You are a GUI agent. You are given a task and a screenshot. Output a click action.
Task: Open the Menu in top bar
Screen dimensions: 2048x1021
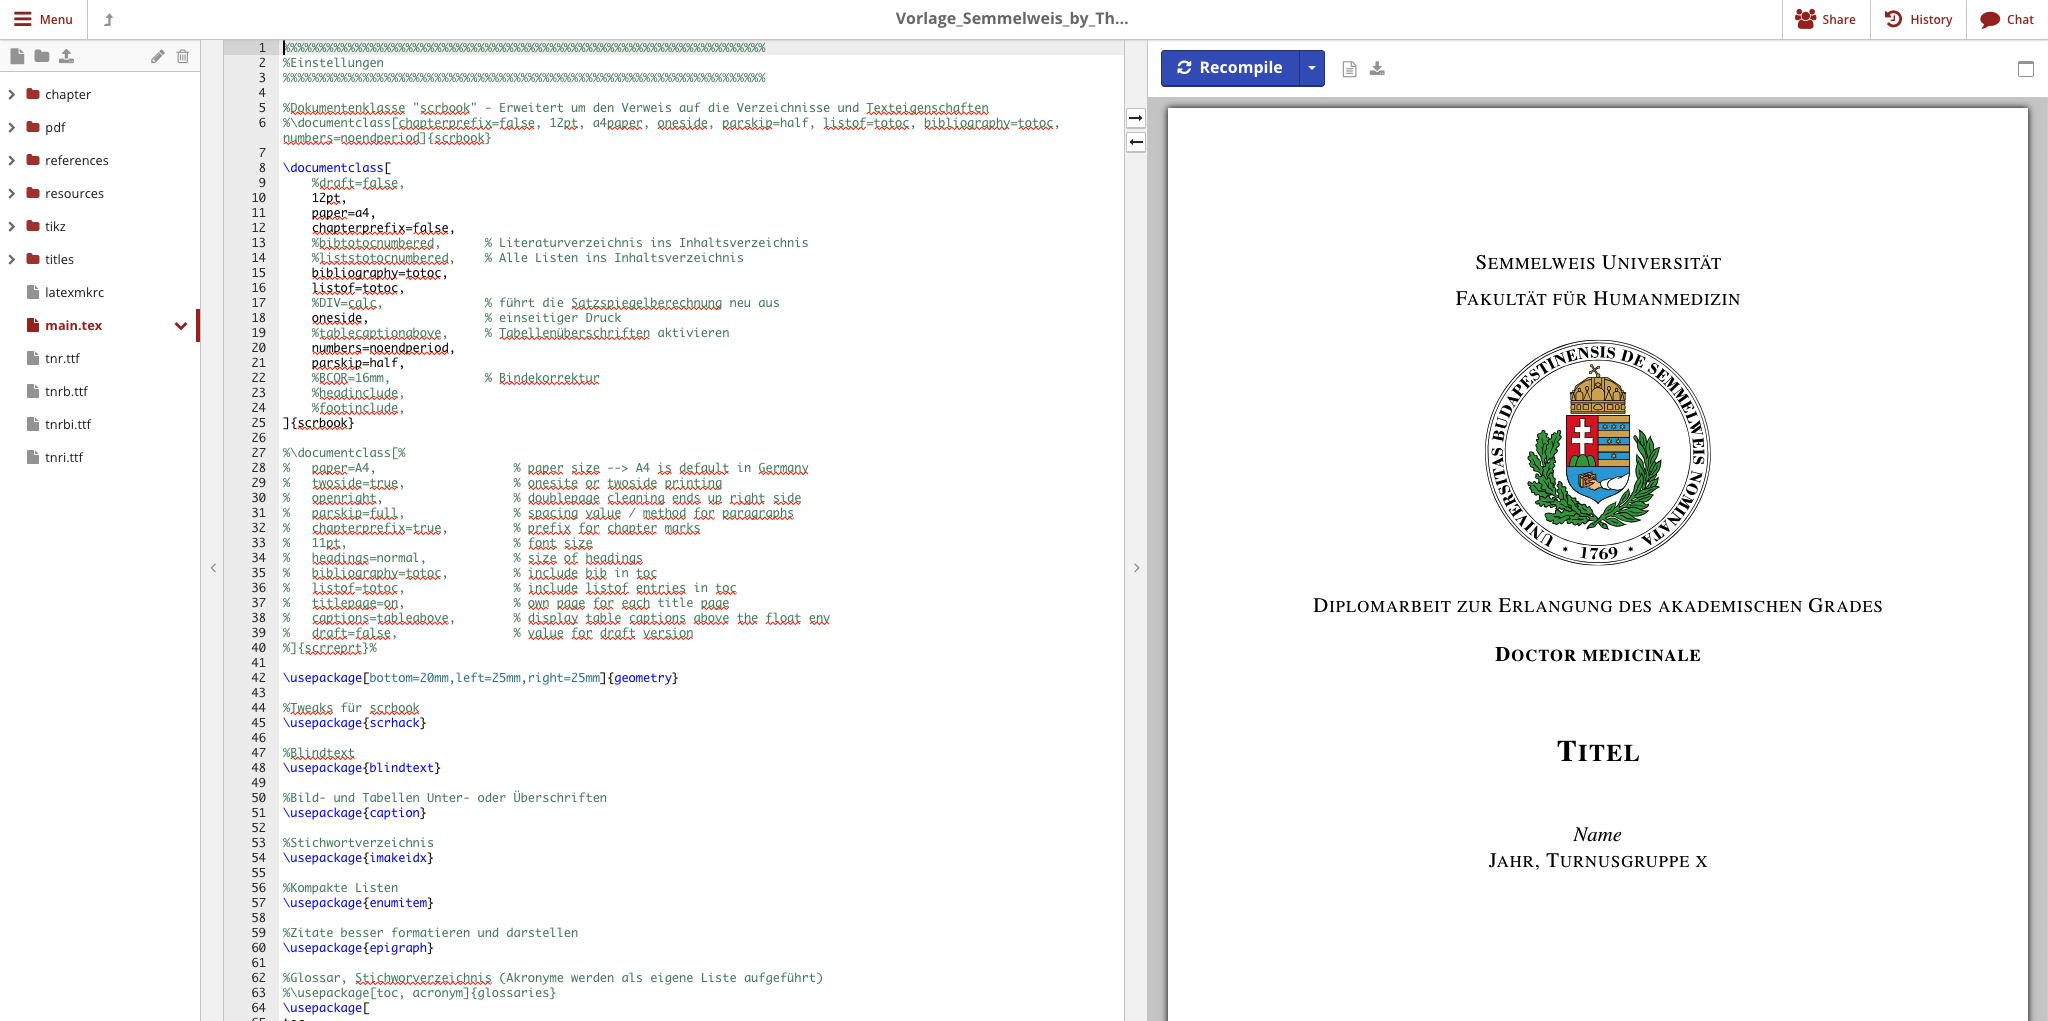click(x=43, y=19)
